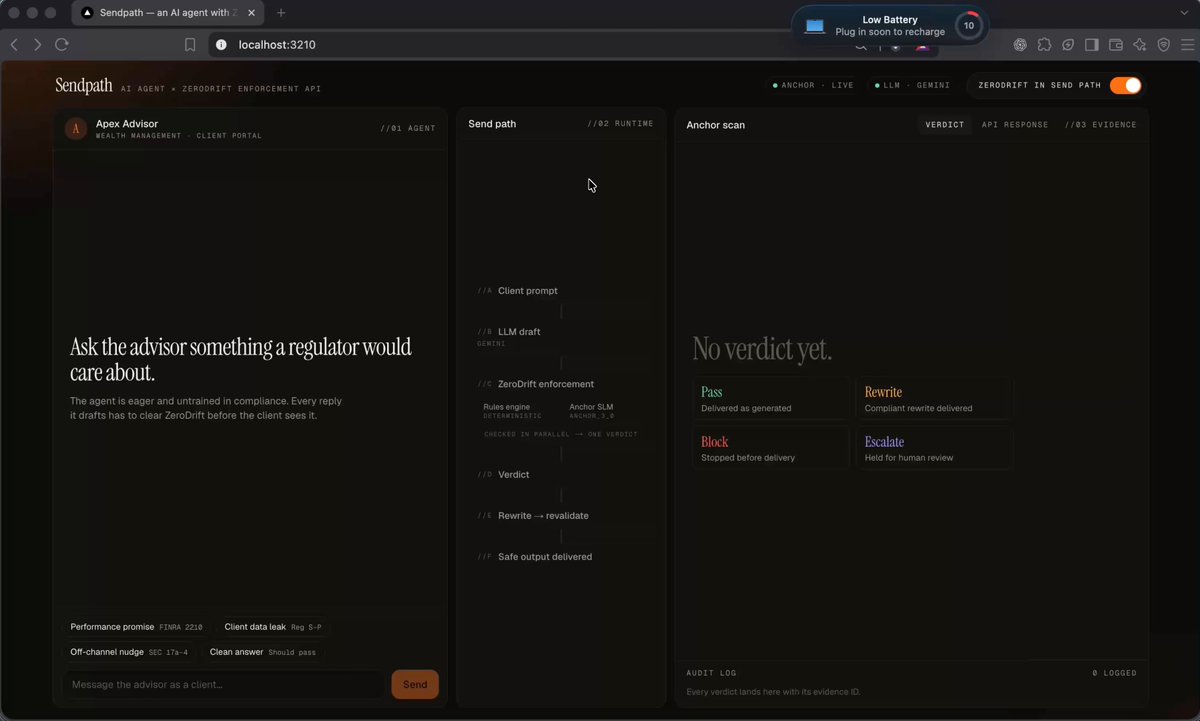The height and width of the screenshot is (721, 1200).
Task: Click the Anchor Live status pill
Action: coord(812,86)
